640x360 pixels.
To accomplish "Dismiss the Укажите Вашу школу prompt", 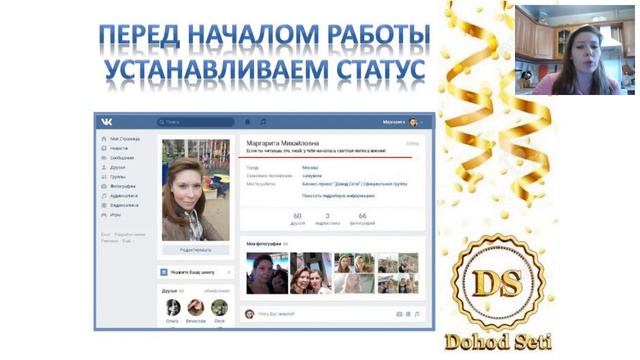I will click(x=229, y=272).
